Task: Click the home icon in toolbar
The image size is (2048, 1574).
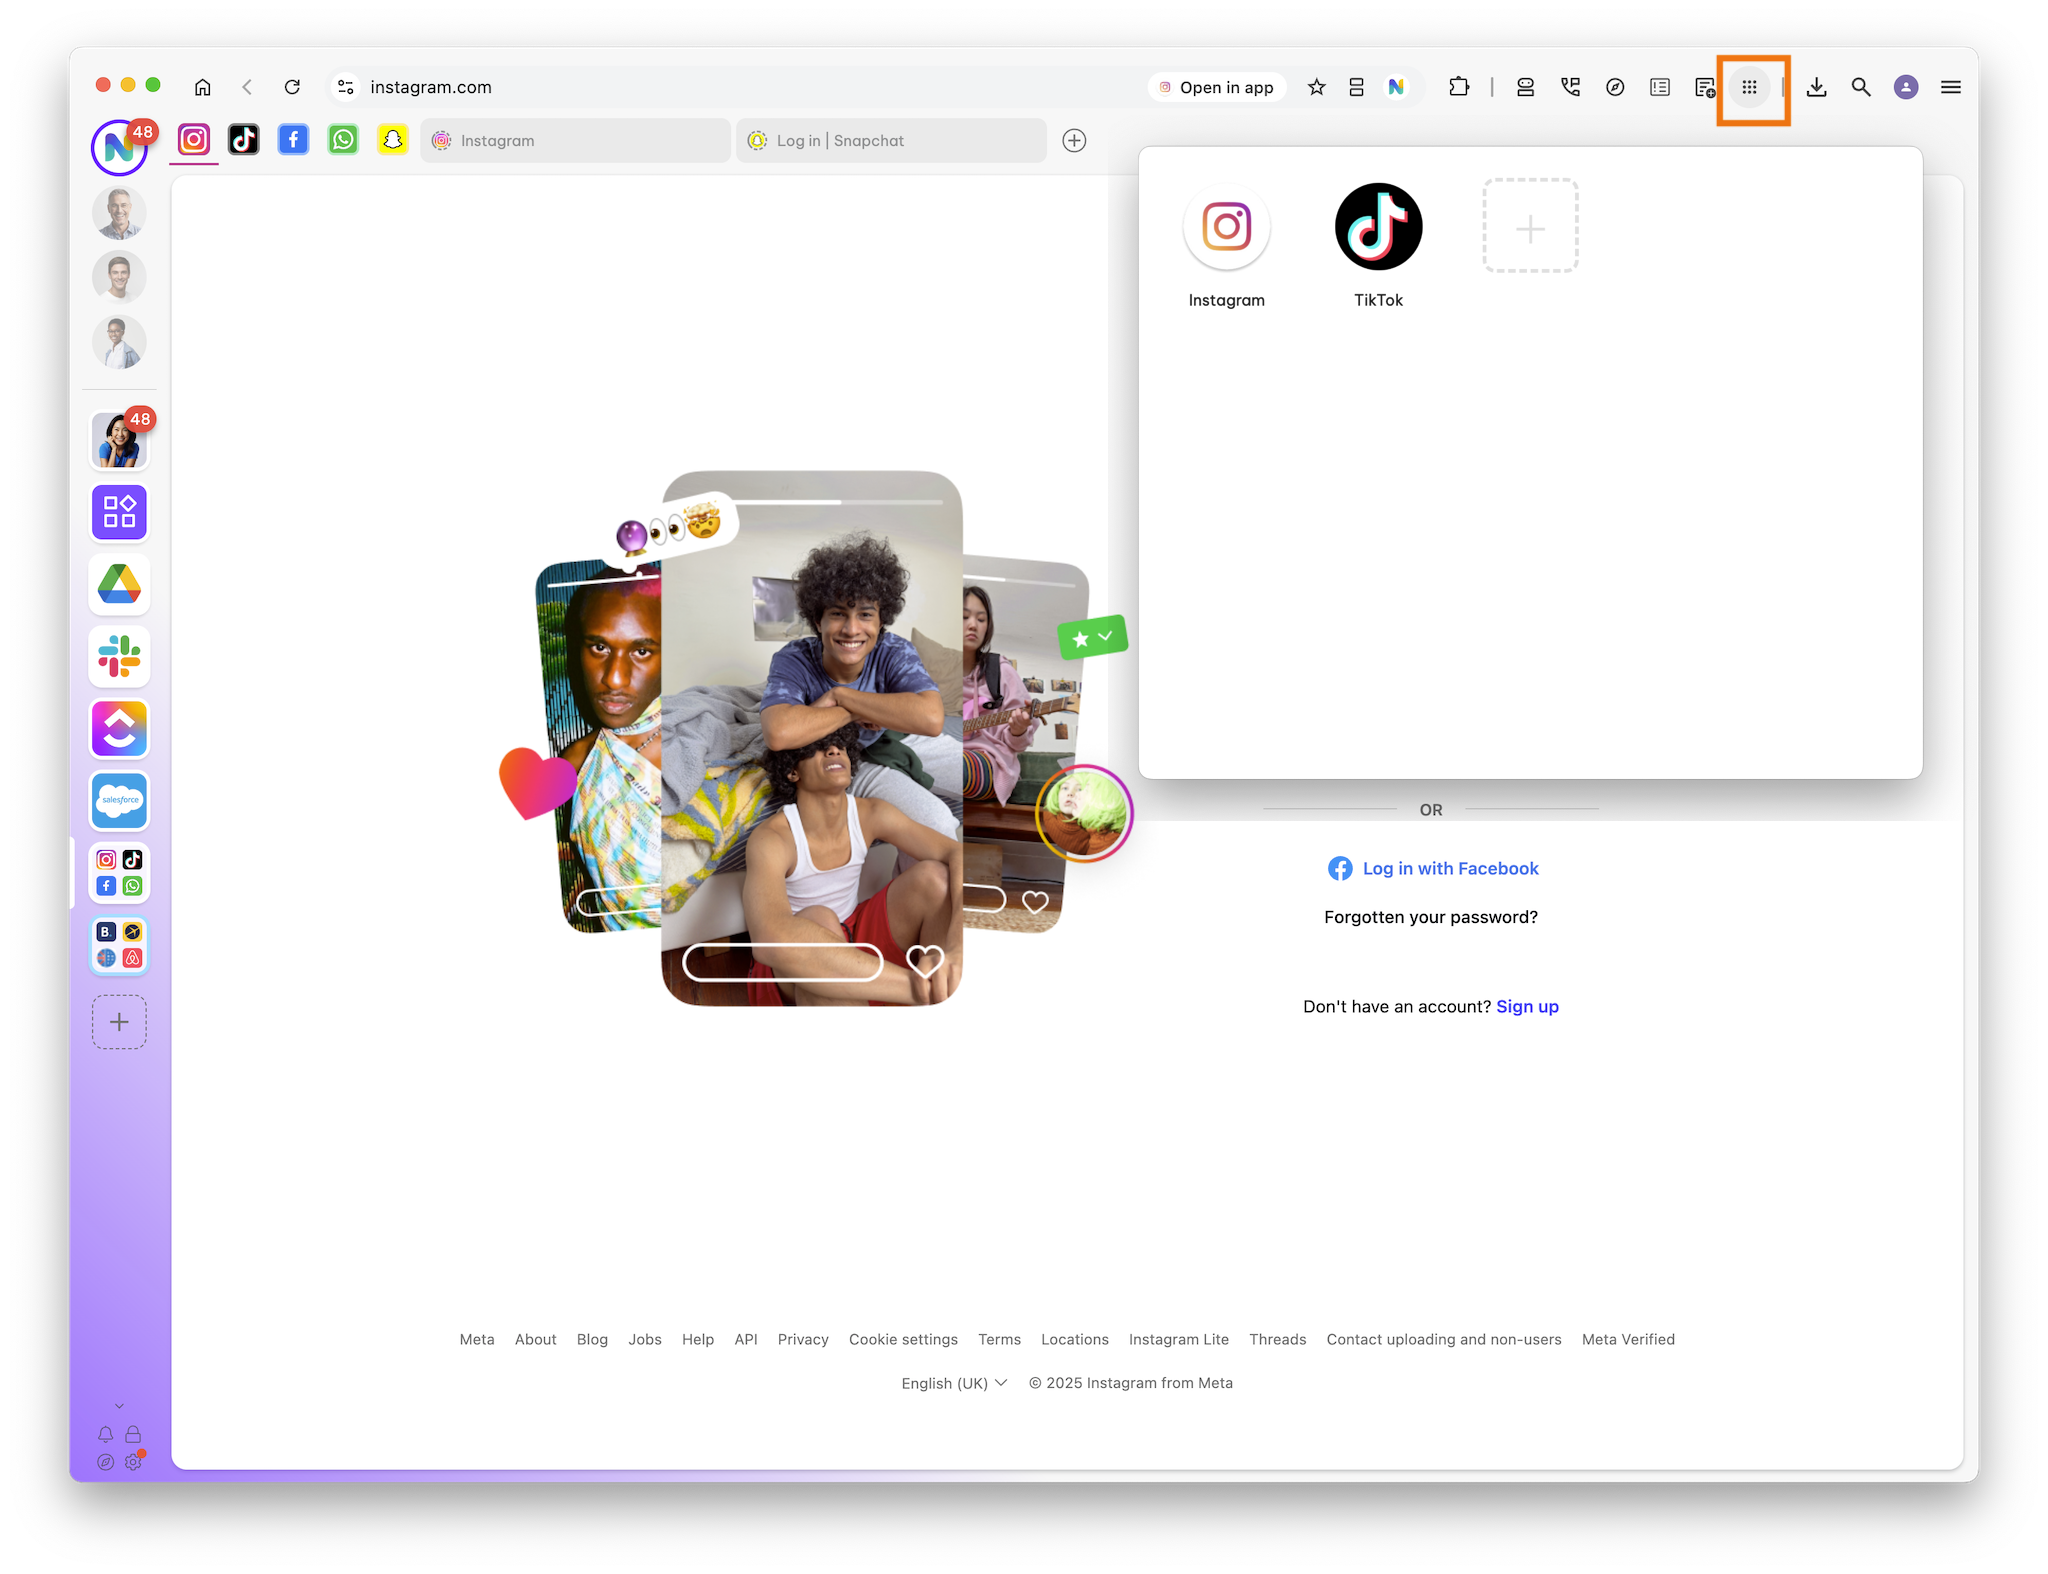Action: [x=202, y=87]
